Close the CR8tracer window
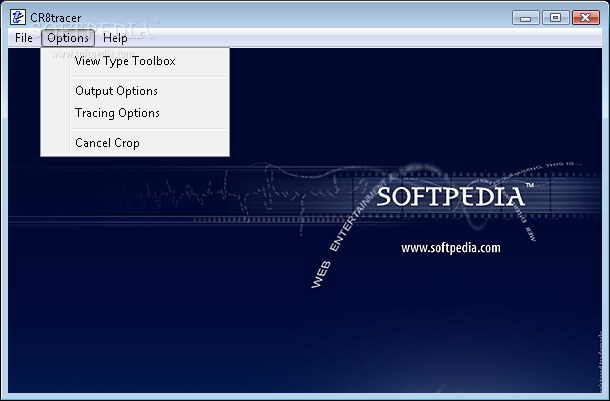The height and width of the screenshot is (401, 610). [x=585, y=18]
